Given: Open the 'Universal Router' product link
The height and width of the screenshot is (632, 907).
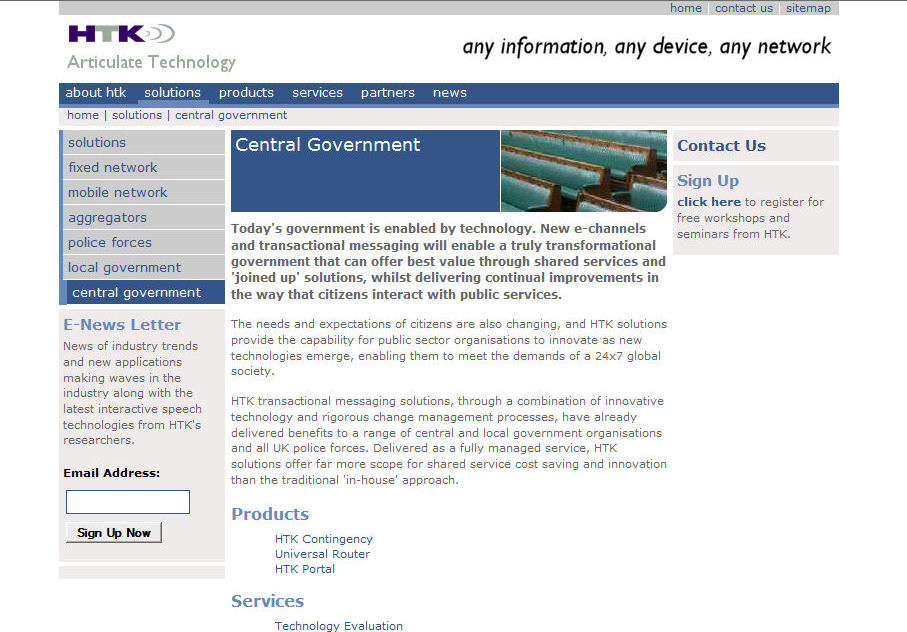Looking at the screenshot, I should [x=322, y=554].
